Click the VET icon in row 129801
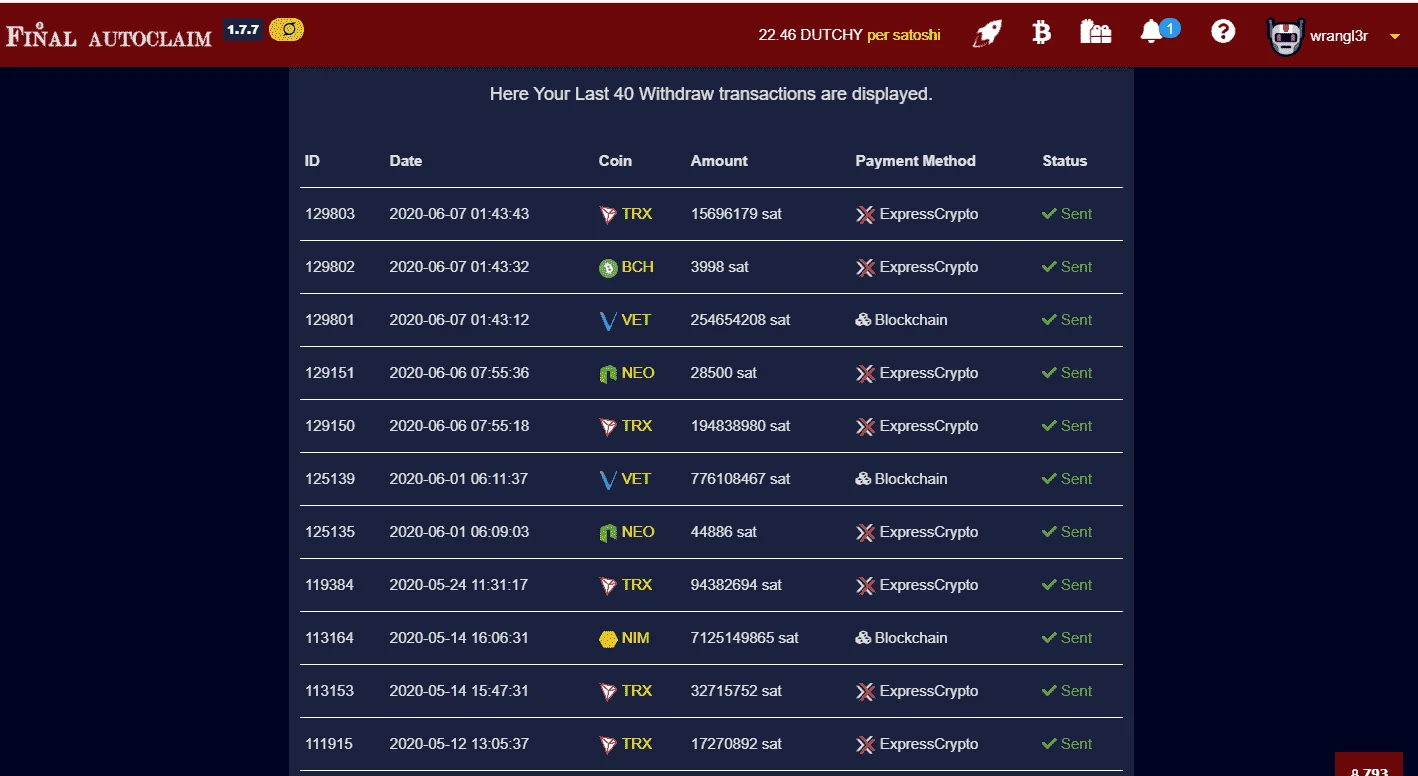1418x776 pixels. 607,321
